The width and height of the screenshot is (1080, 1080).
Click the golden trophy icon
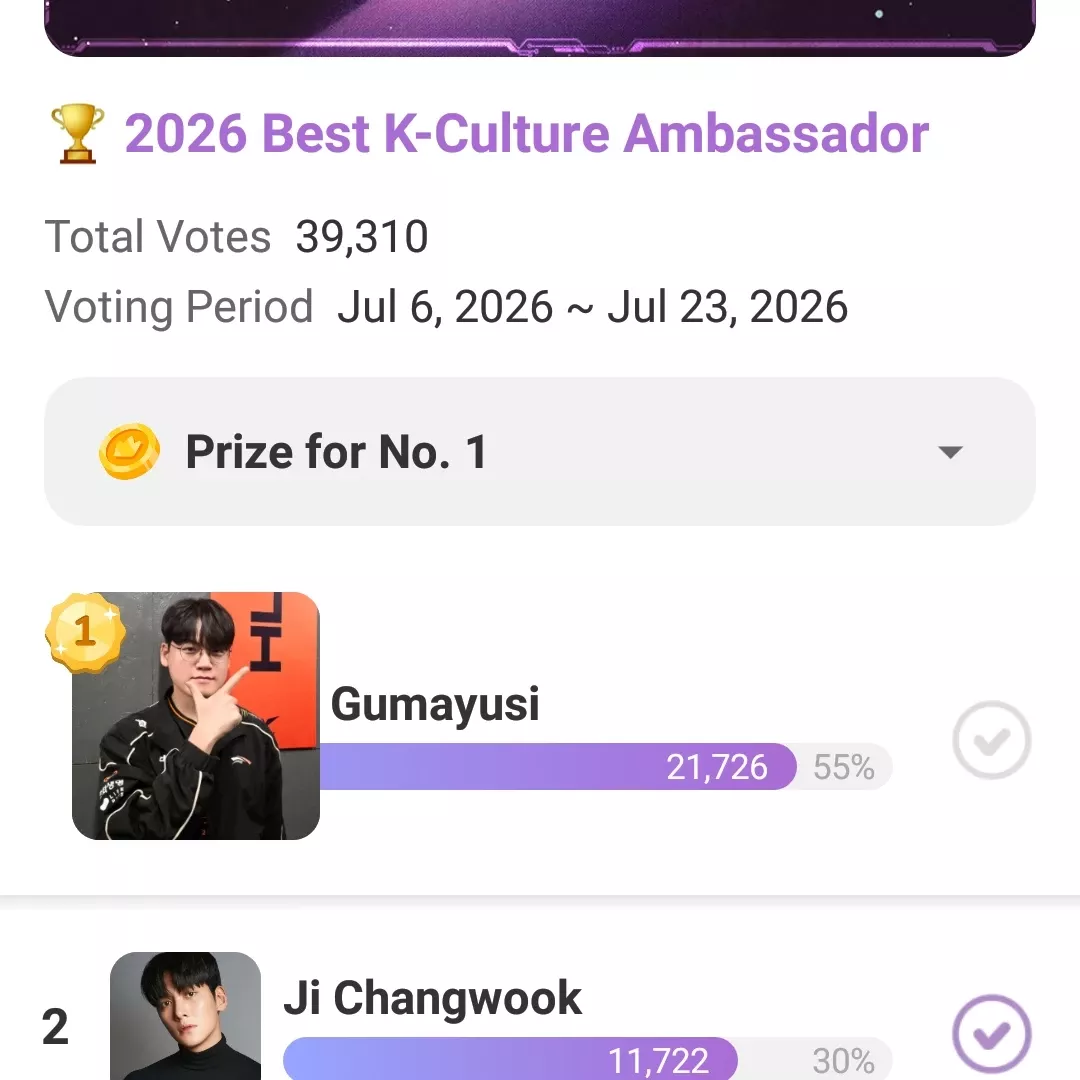[x=78, y=134]
